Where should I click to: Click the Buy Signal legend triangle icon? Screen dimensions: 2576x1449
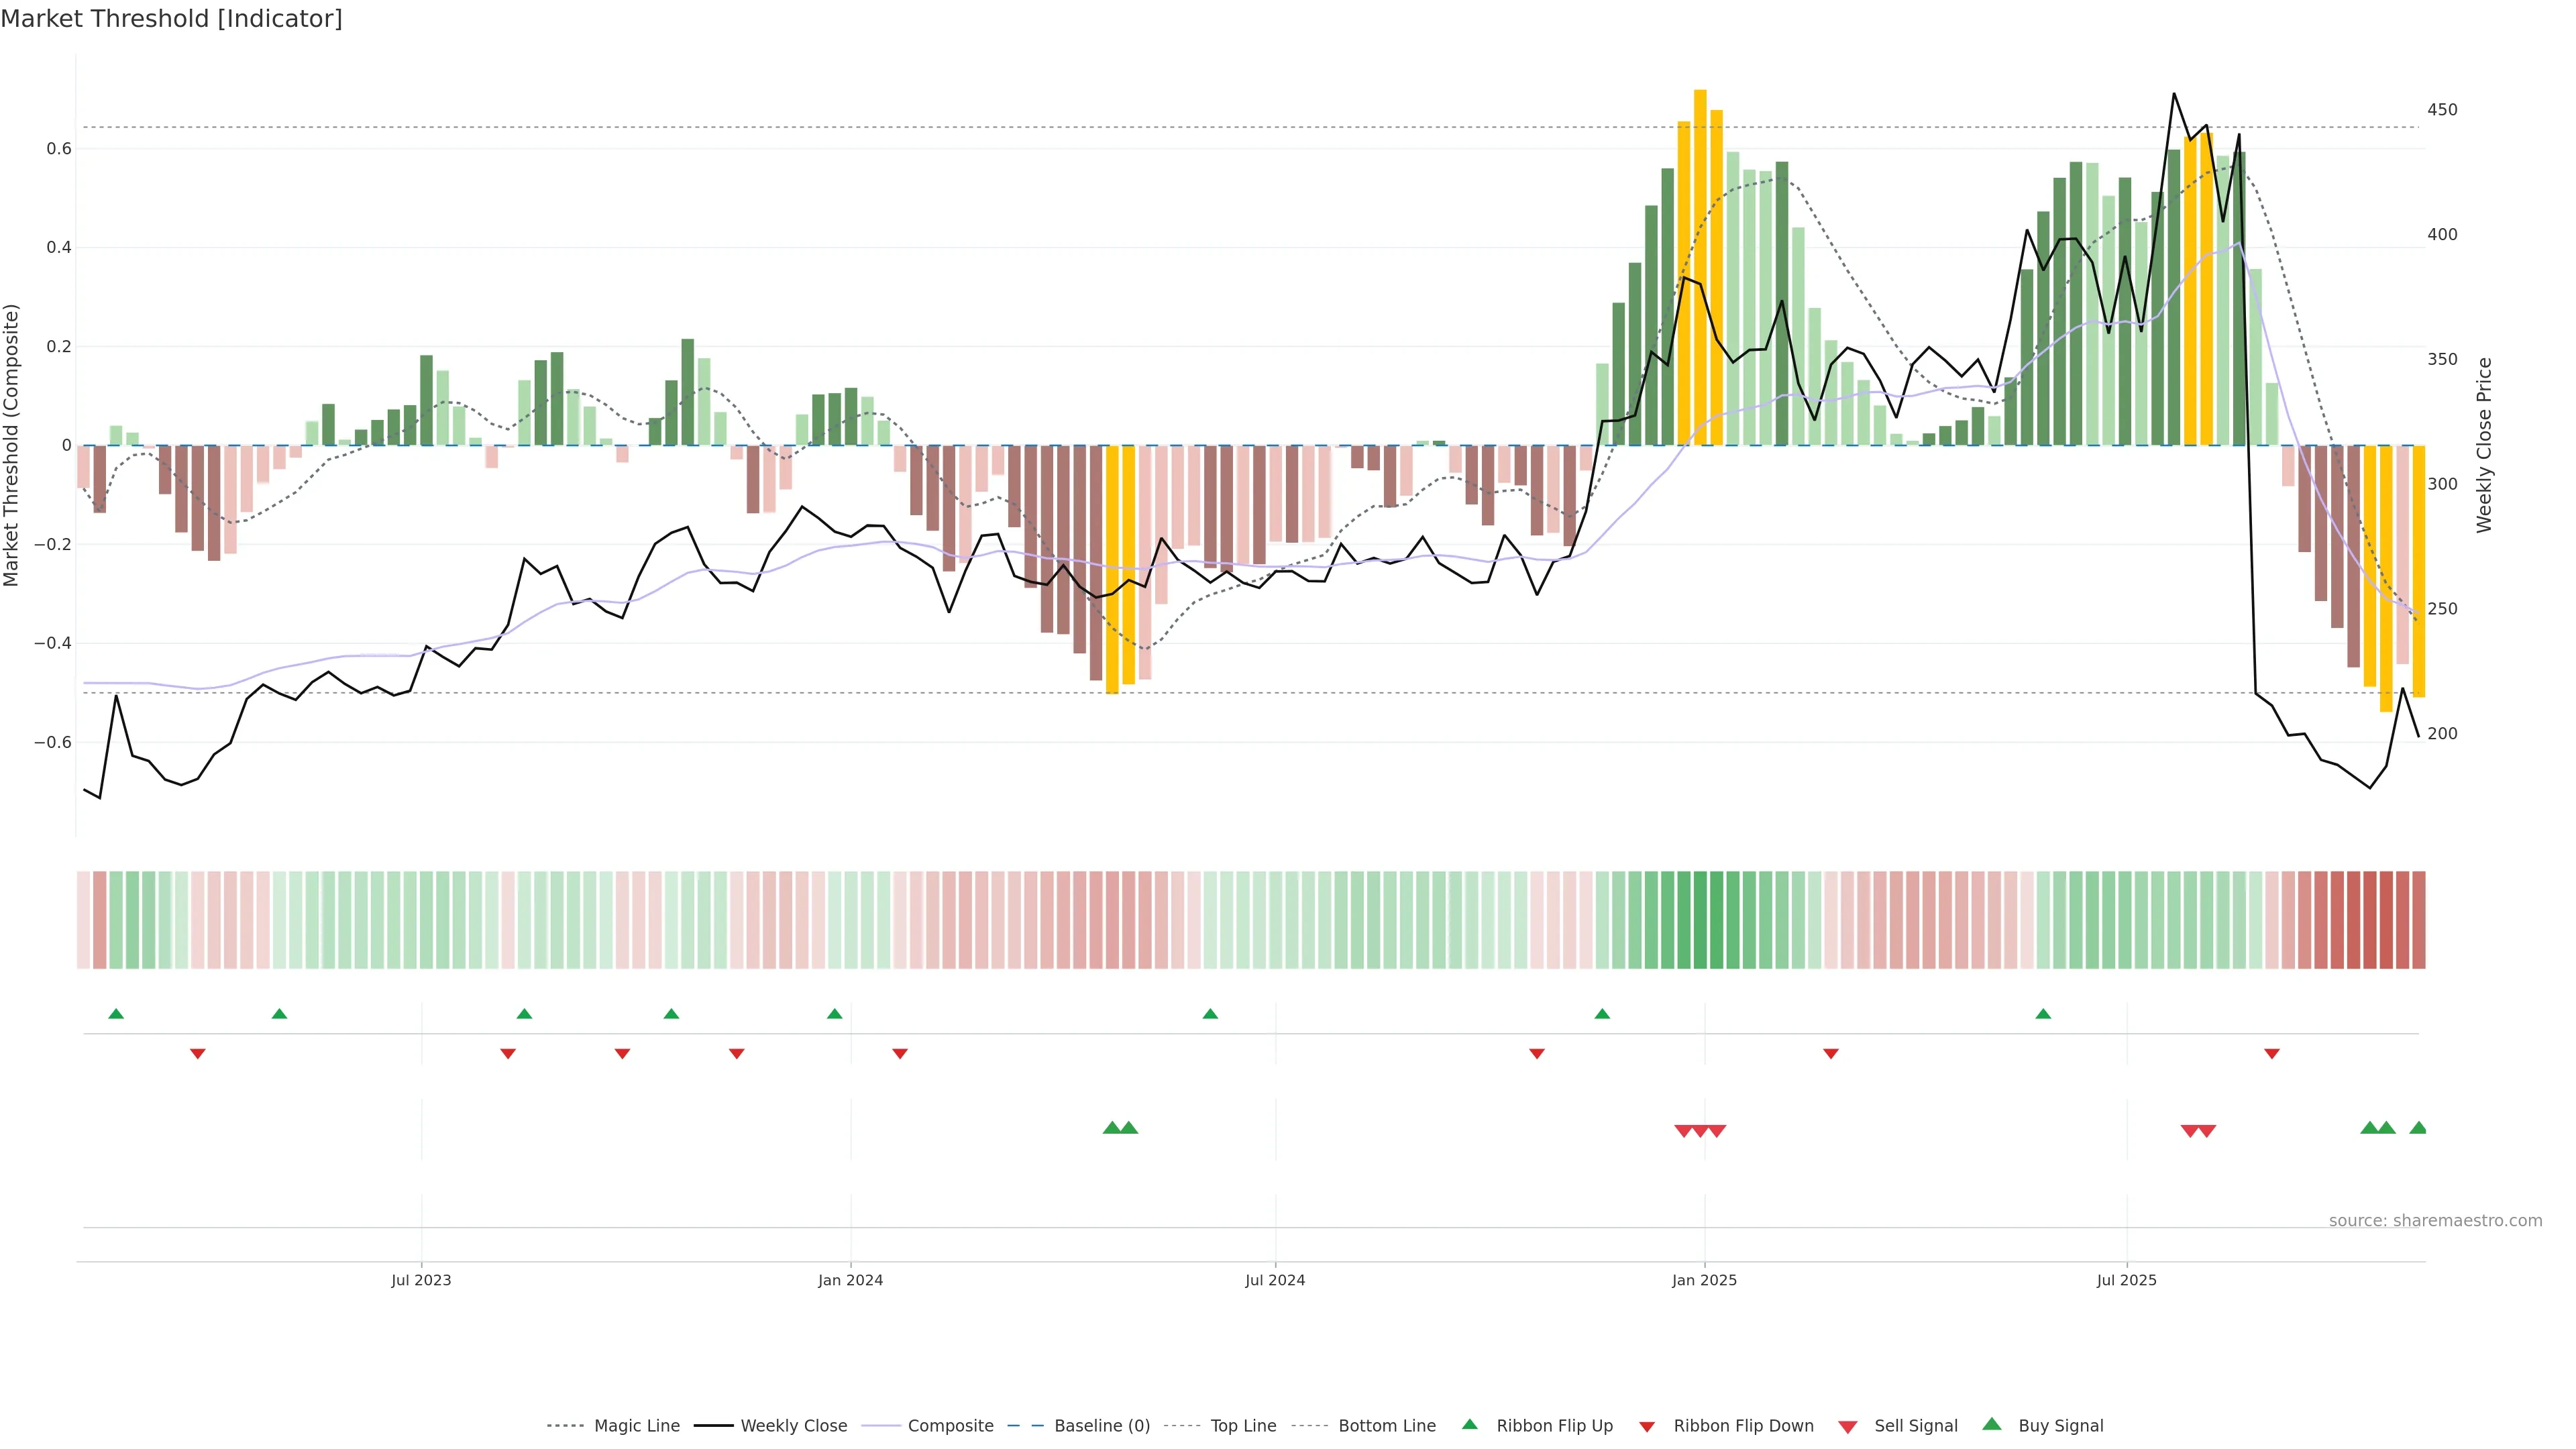1992,1424
